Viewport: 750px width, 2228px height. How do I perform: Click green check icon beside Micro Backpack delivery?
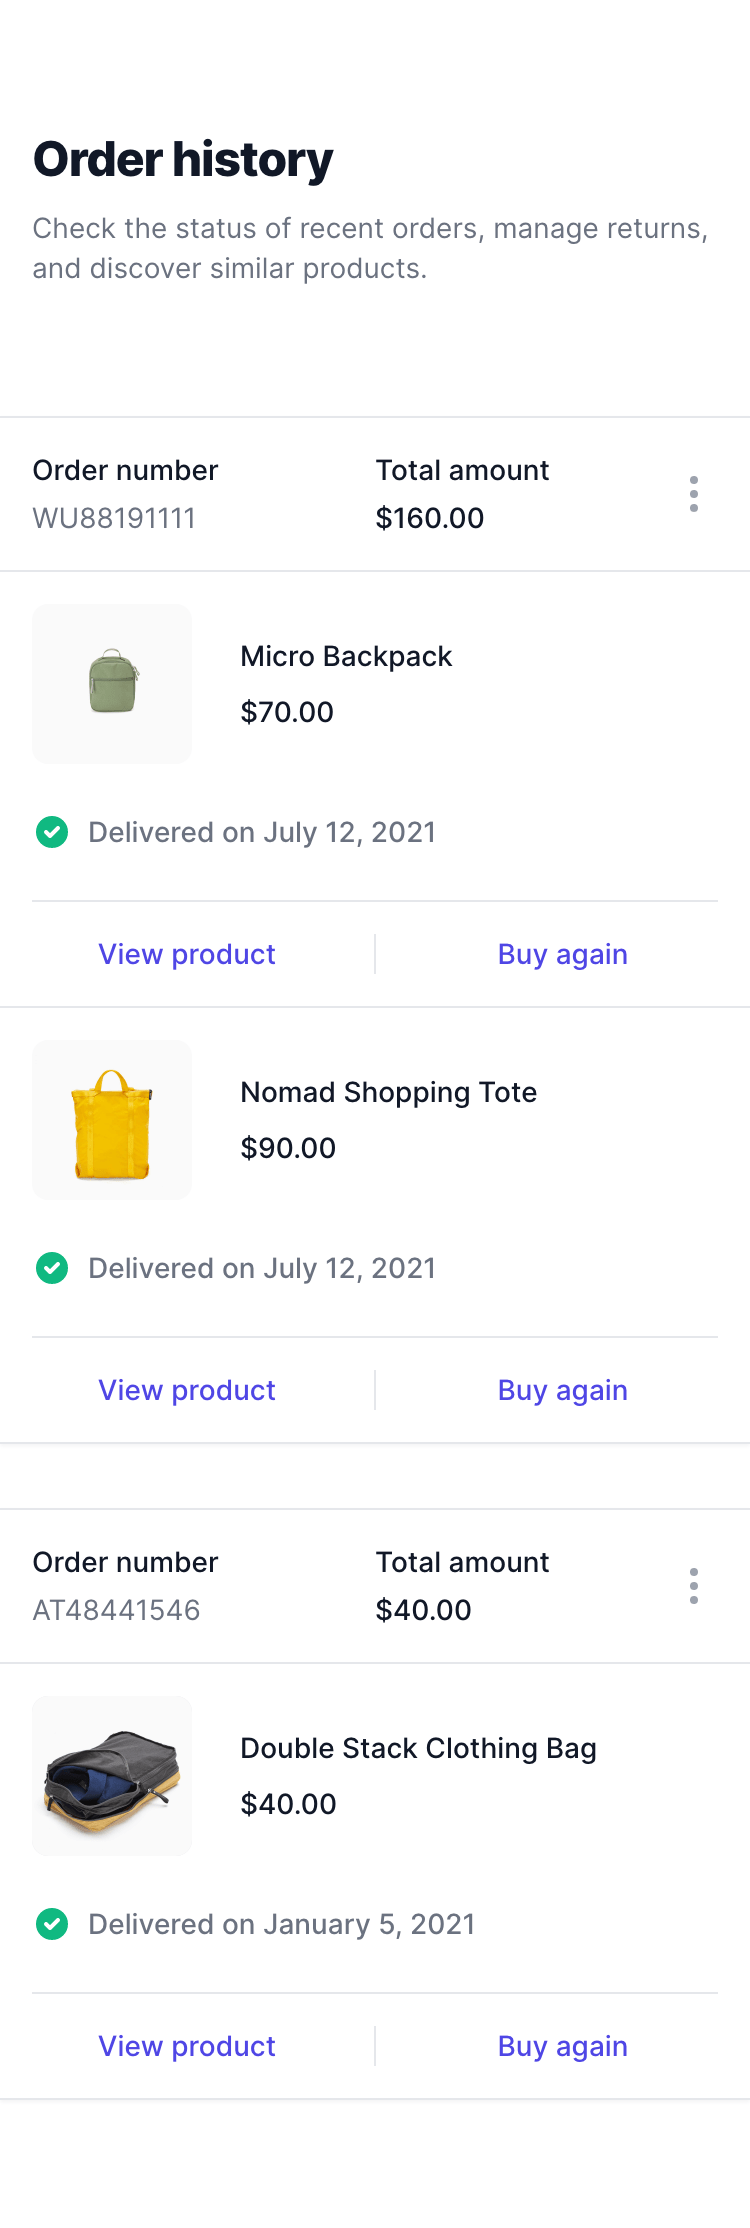52,832
